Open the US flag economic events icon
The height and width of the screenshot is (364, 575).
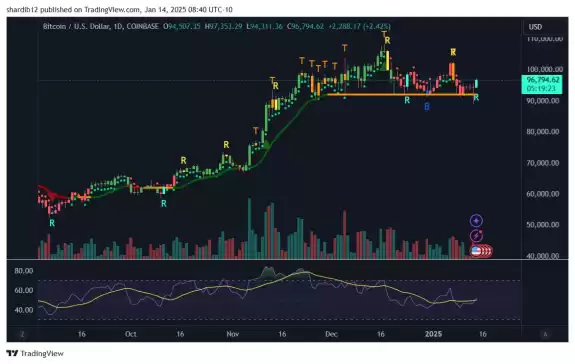pyautogui.click(x=476, y=251)
